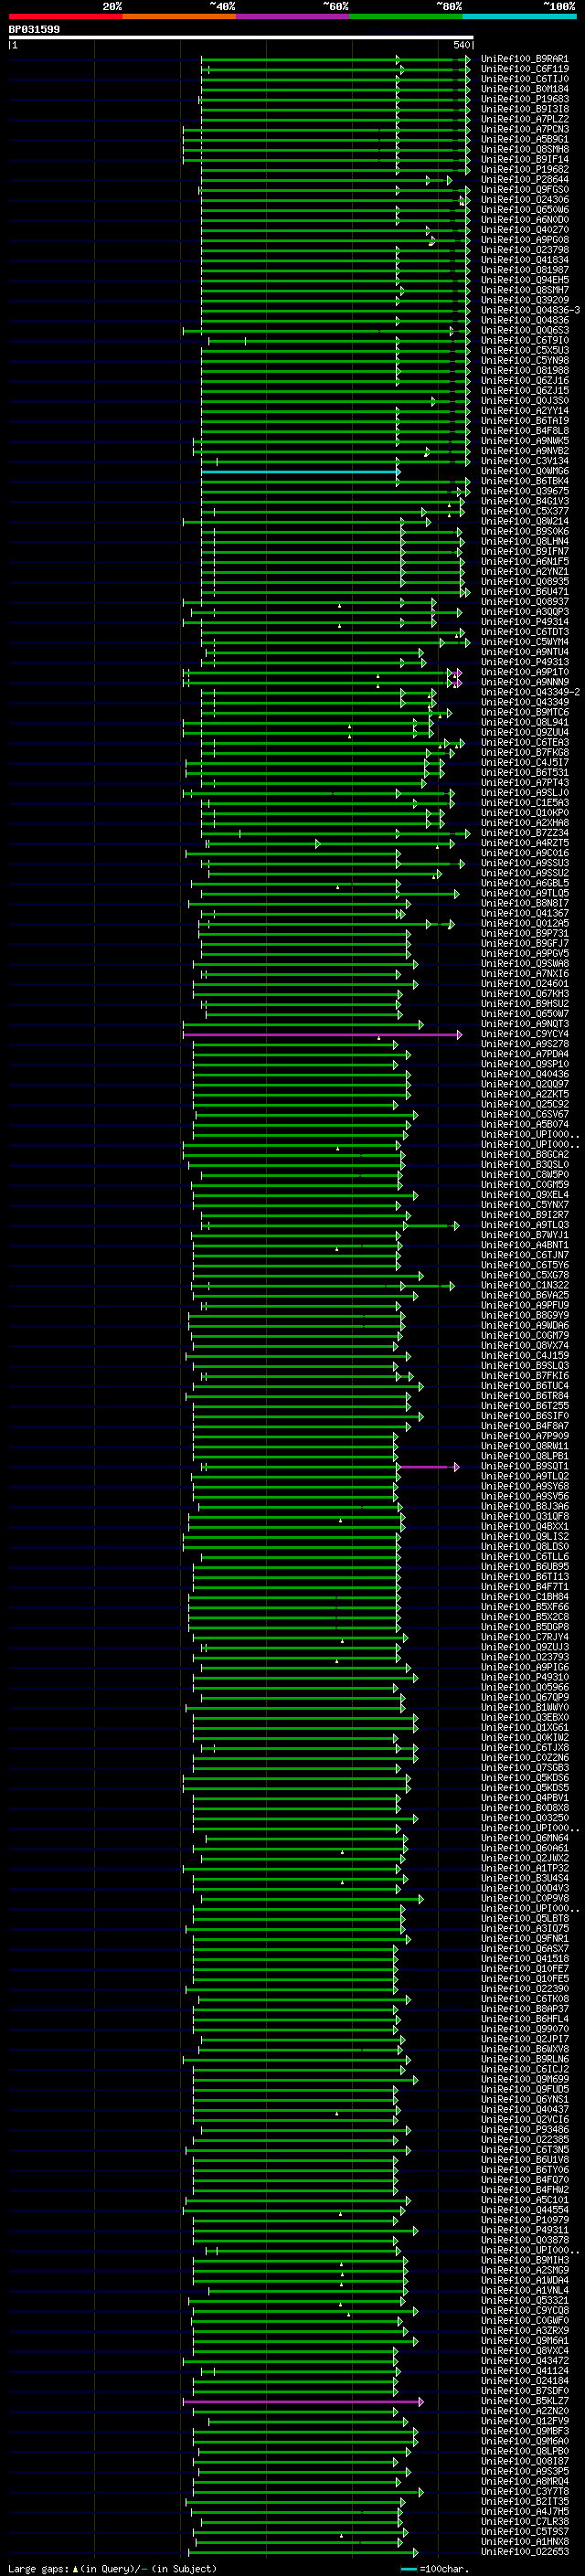Screen dimensions: 585x2576
Task: Click the UniRef100_Q41834 label
Action: tap(525, 260)
